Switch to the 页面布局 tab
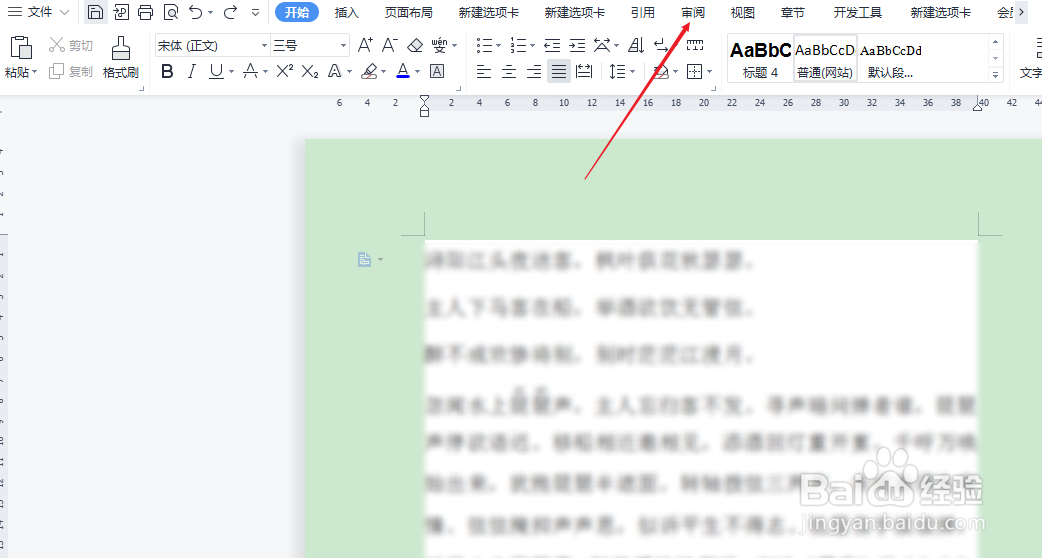The height and width of the screenshot is (558, 1042). [408, 12]
